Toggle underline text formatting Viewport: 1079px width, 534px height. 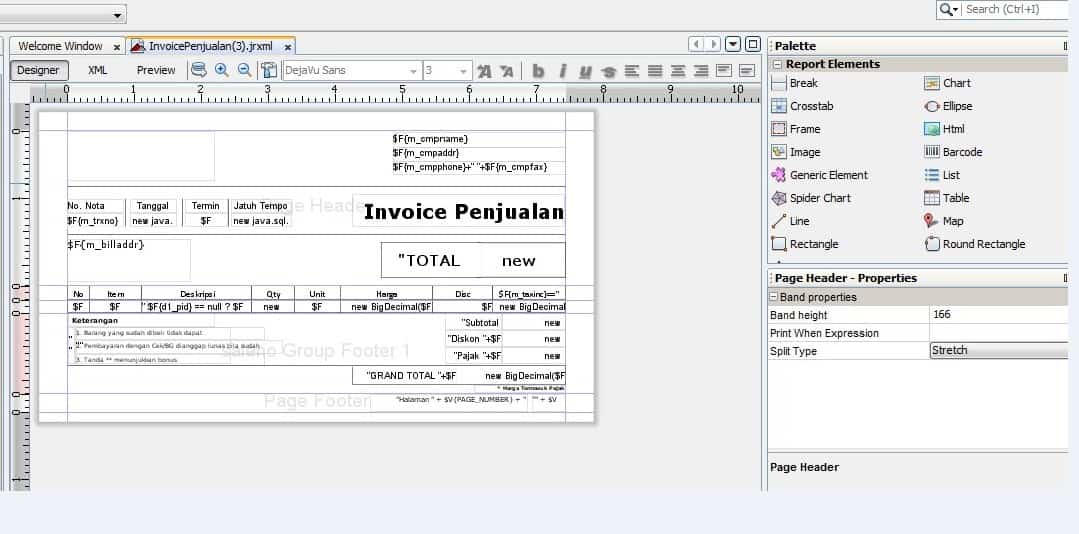tap(585, 71)
